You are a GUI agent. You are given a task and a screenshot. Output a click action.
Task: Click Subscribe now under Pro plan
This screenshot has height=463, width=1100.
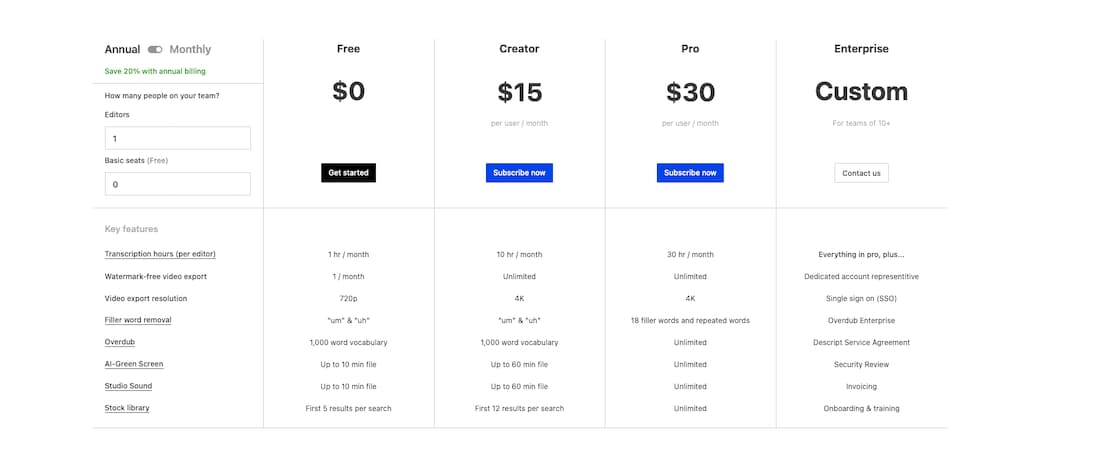click(690, 173)
